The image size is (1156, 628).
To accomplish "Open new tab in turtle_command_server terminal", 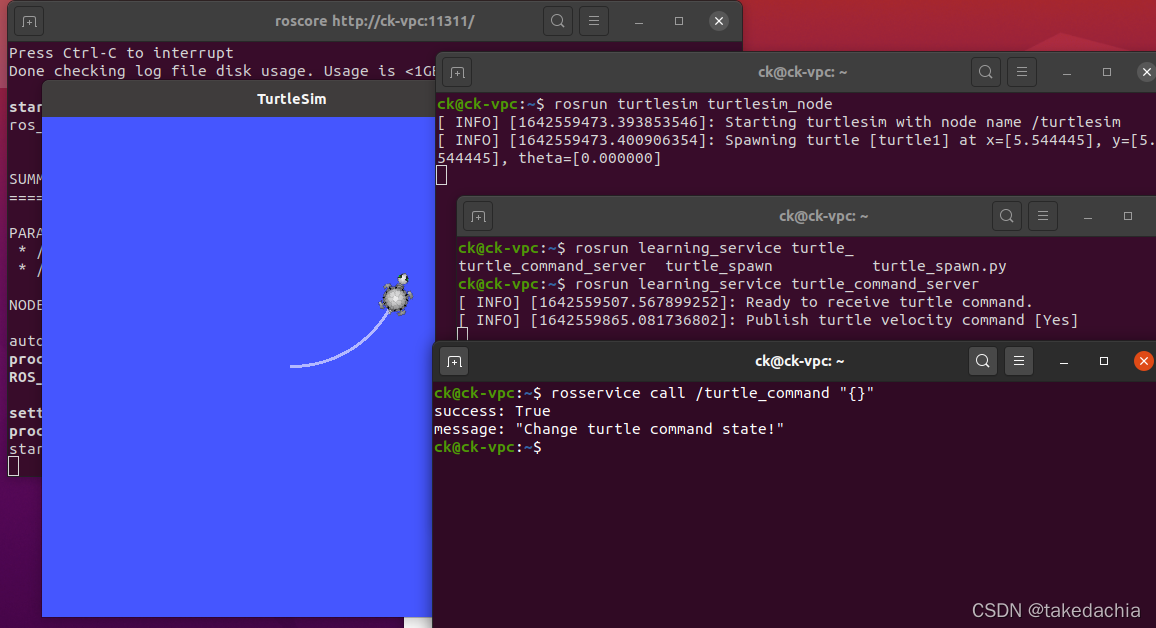I will pyautogui.click(x=478, y=217).
